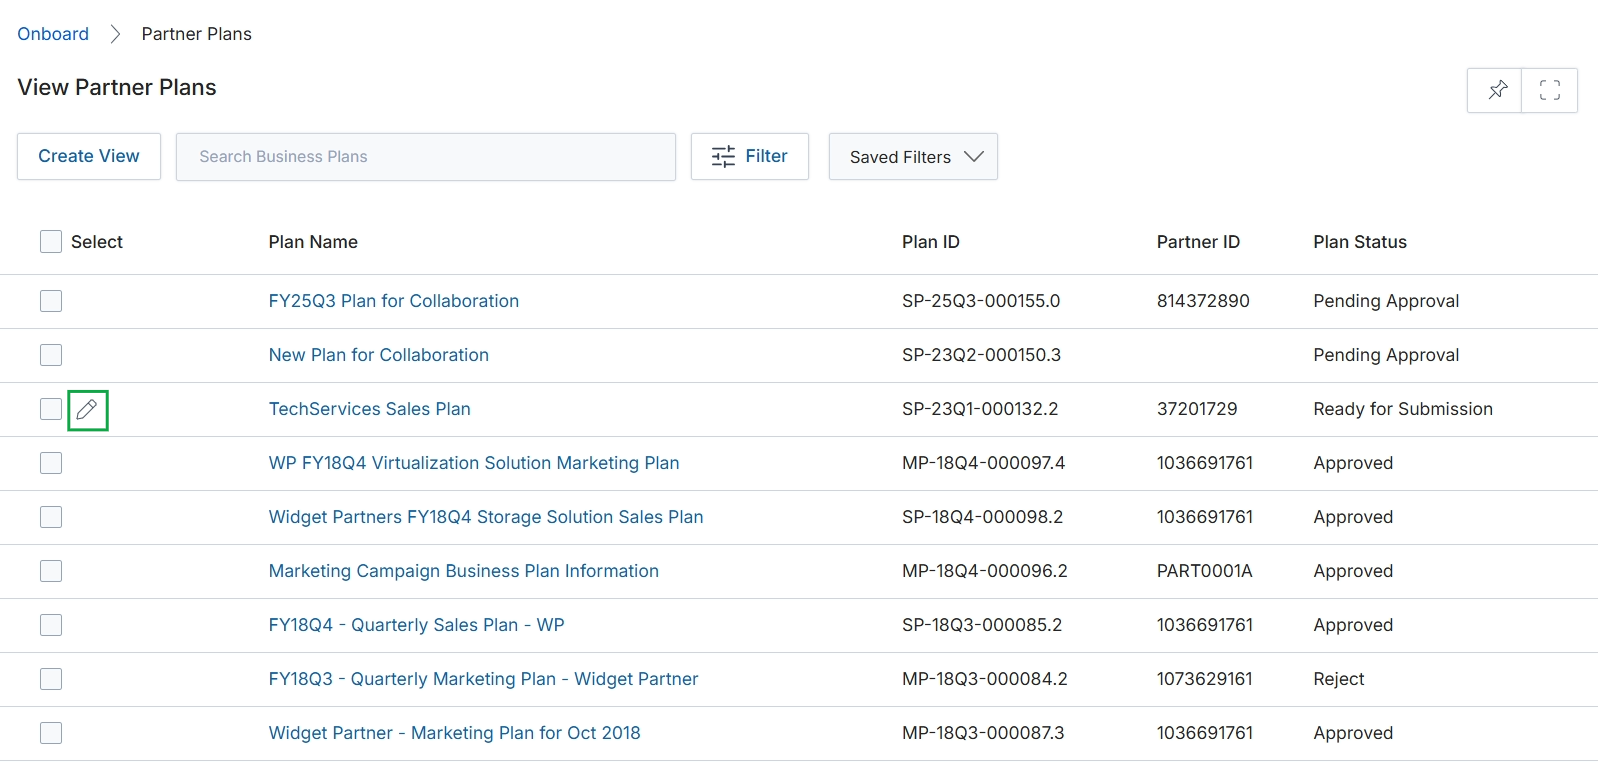Check the box for Marketing Campaign Business Plan
Viewport: 1598px width, 762px height.
tap(51, 571)
